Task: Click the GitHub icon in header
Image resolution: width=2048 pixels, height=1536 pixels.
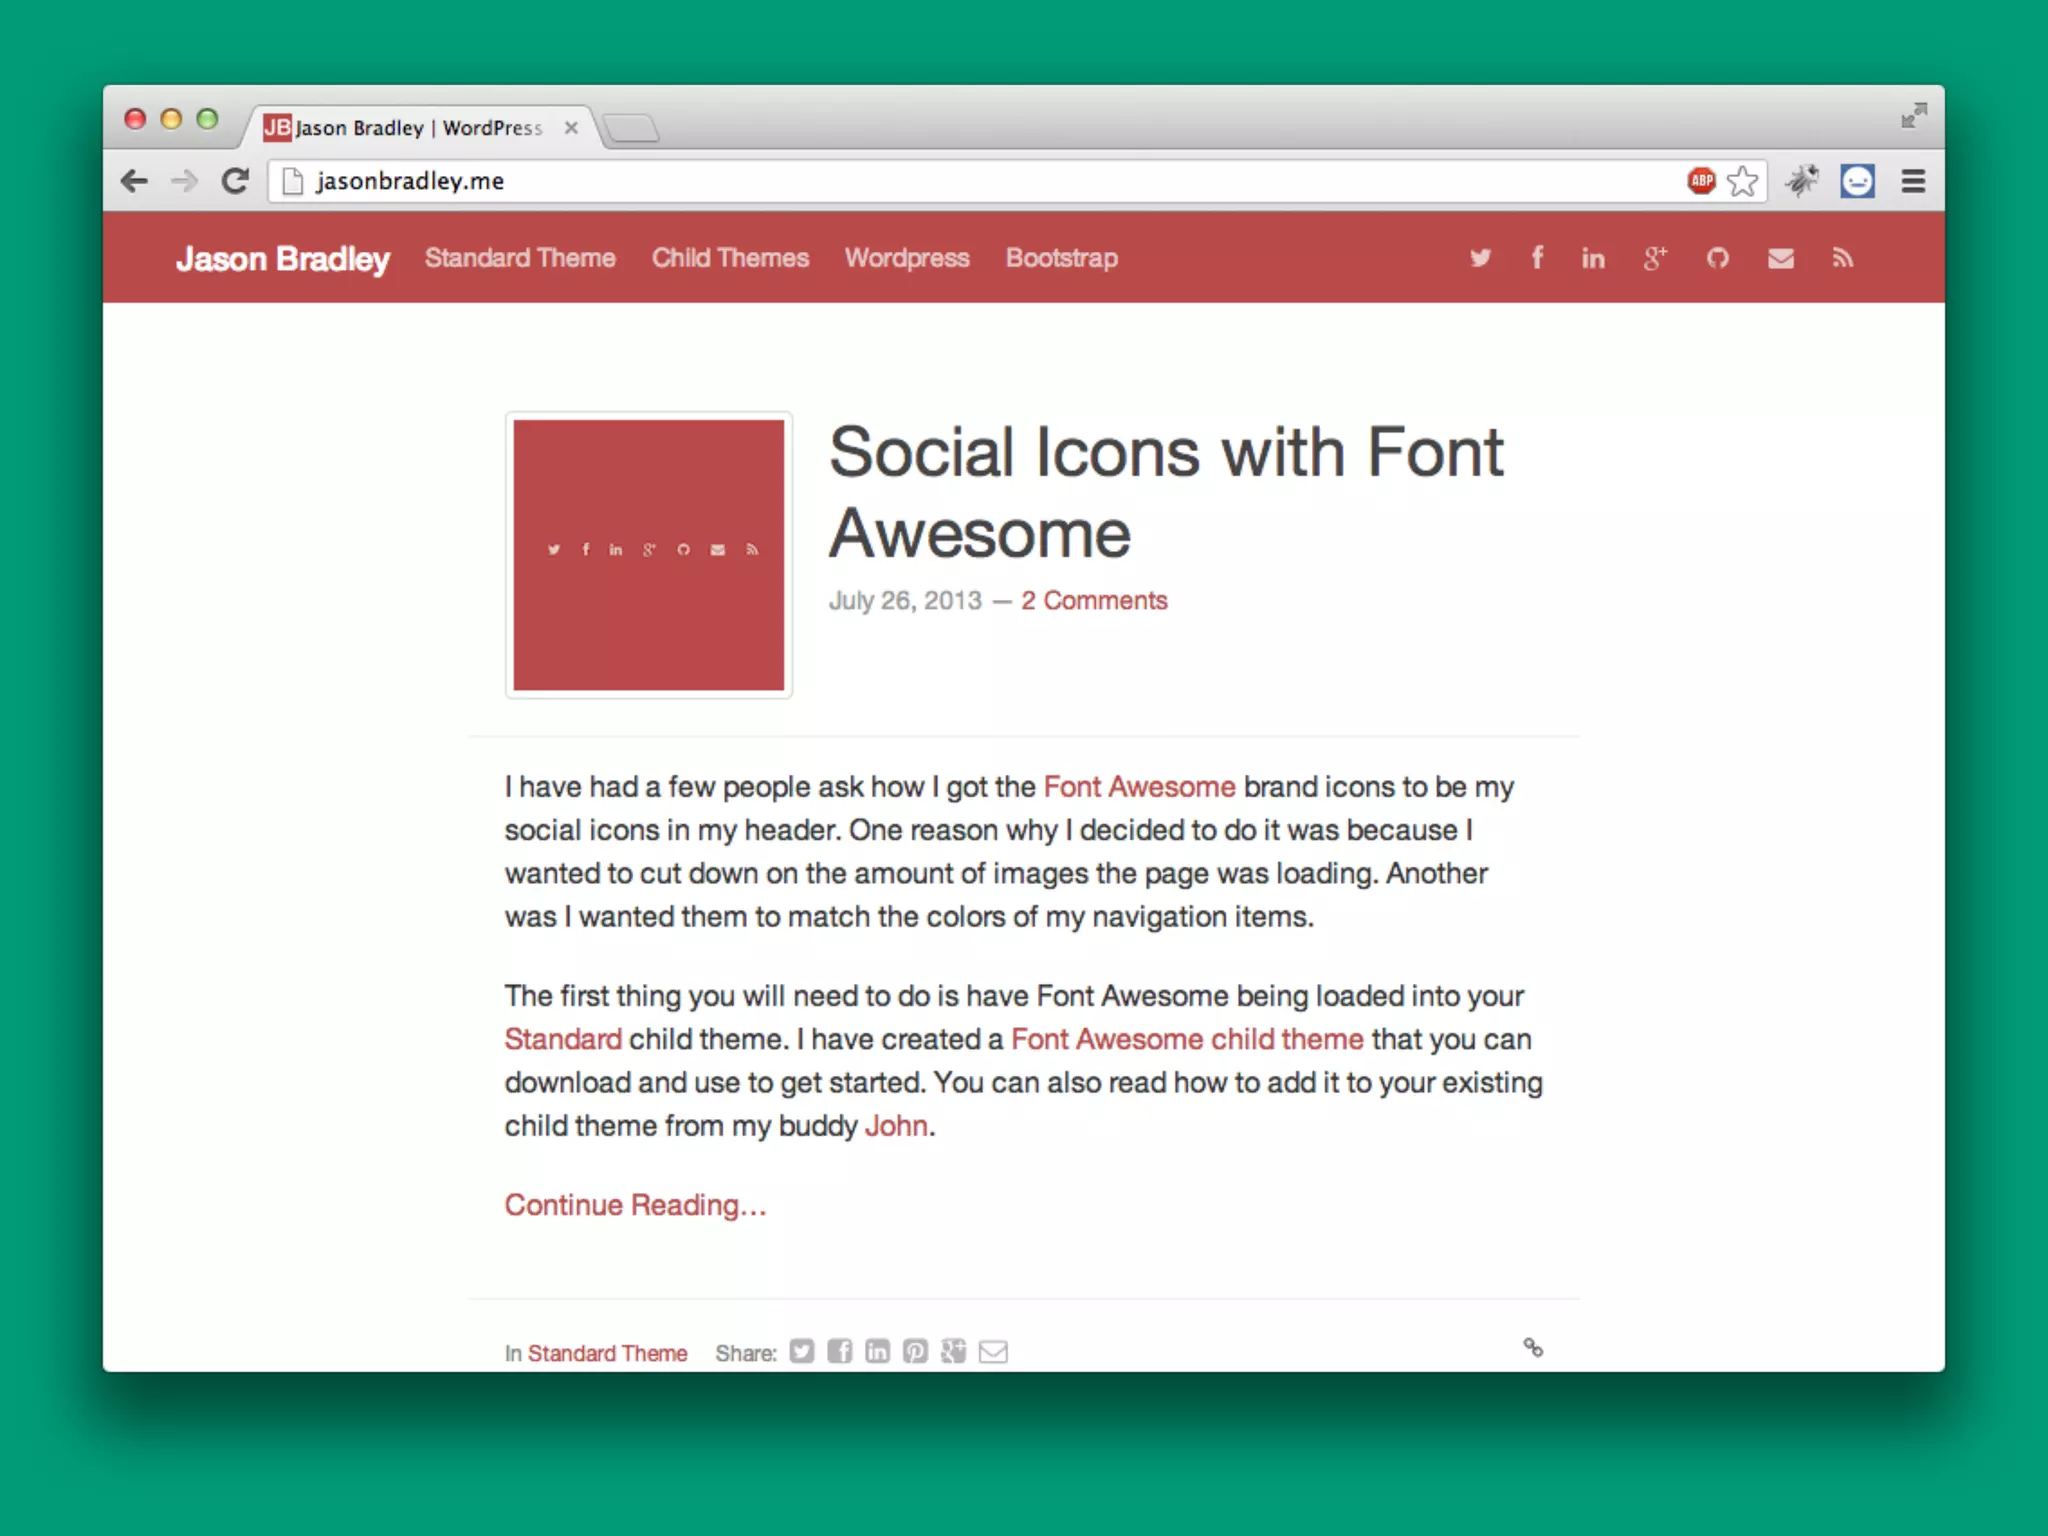Action: point(1717,259)
